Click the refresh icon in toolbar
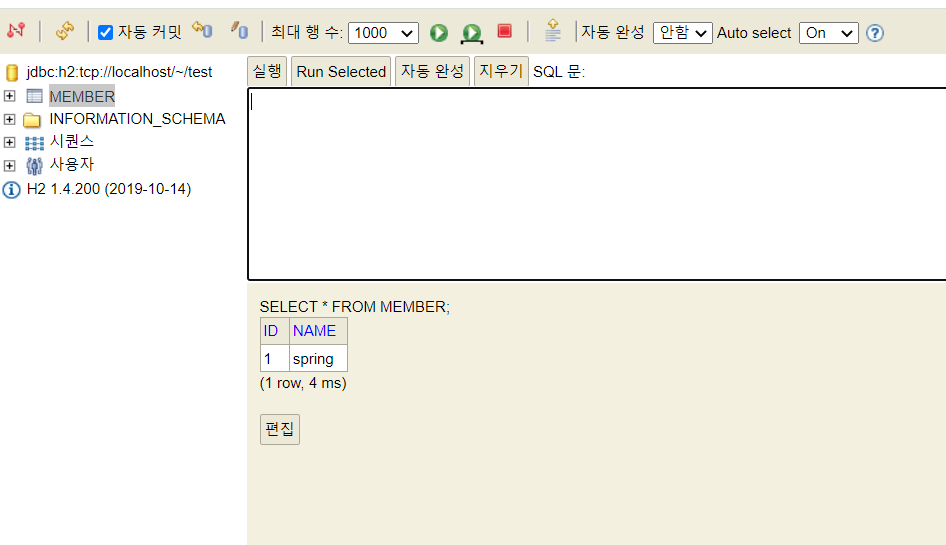946x545 pixels. coord(65,31)
